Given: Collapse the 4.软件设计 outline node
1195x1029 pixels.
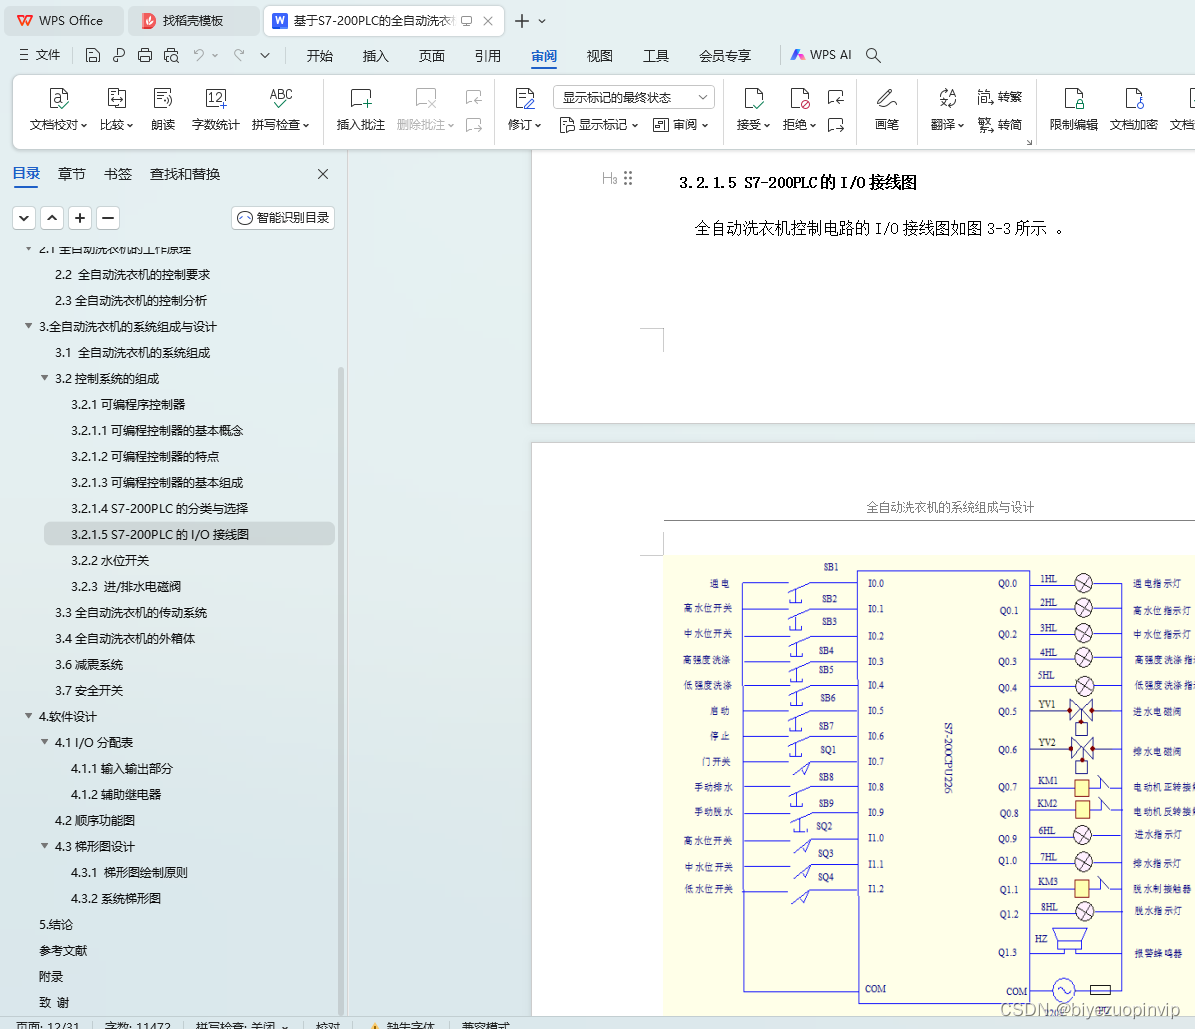Looking at the screenshot, I should click(x=28, y=716).
